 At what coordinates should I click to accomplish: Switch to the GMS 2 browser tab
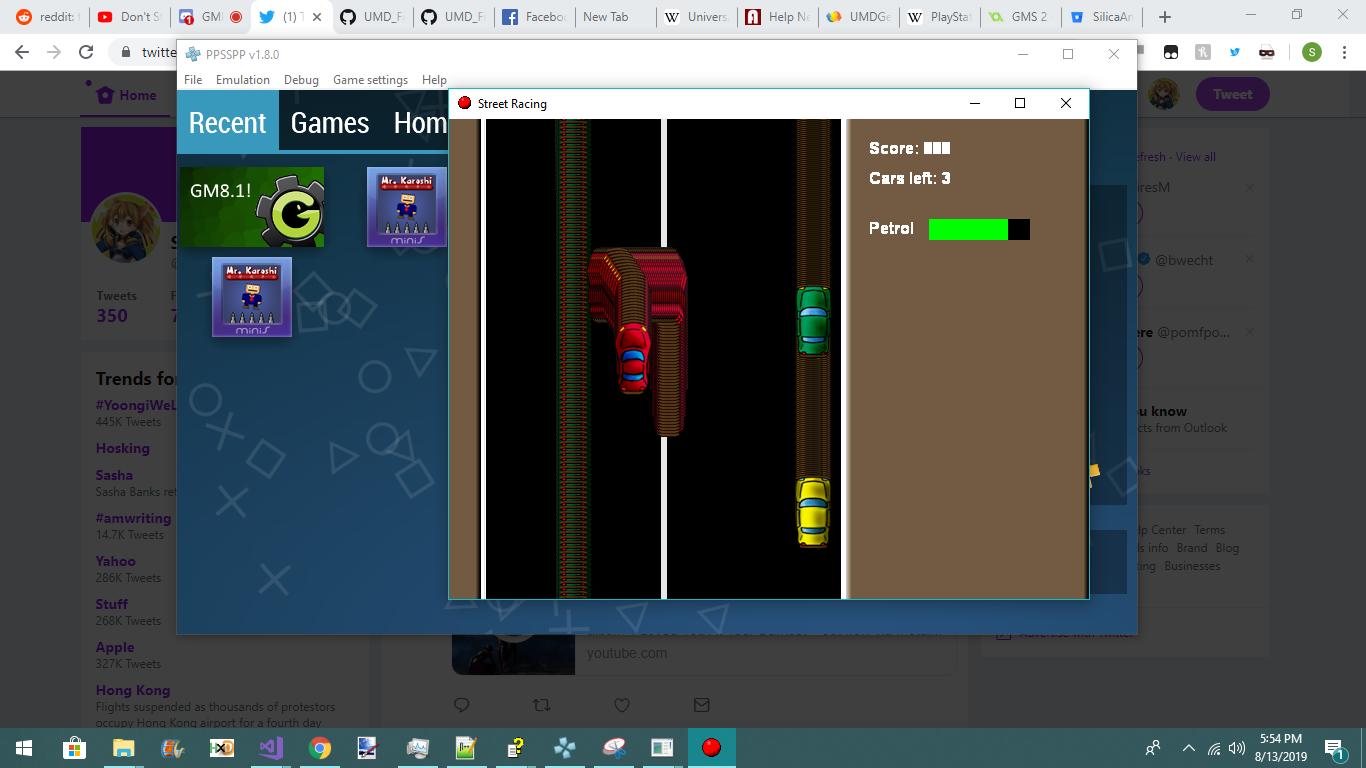point(1018,17)
